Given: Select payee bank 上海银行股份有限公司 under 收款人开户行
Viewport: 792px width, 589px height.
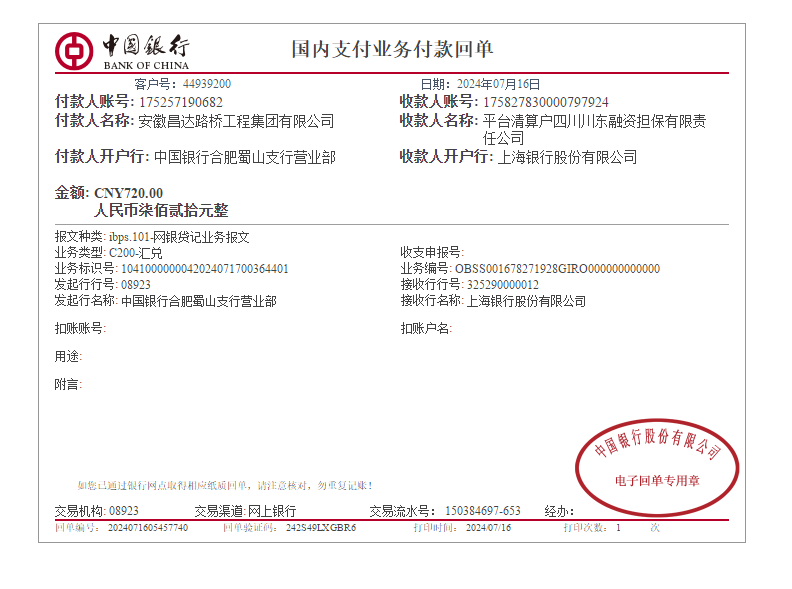Looking at the screenshot, I should pos(567,157).
